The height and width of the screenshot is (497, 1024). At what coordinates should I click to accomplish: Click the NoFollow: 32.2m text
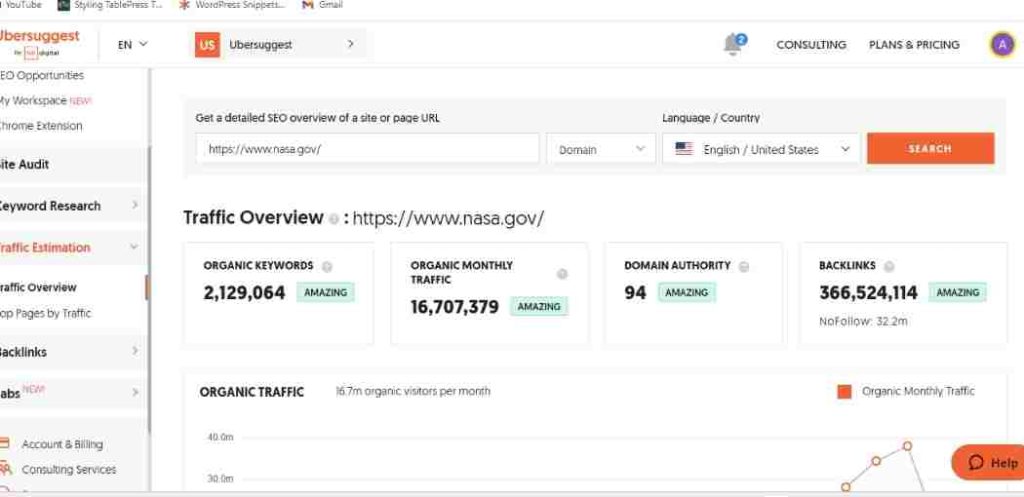pyautogui.click(x=863, y=321)
